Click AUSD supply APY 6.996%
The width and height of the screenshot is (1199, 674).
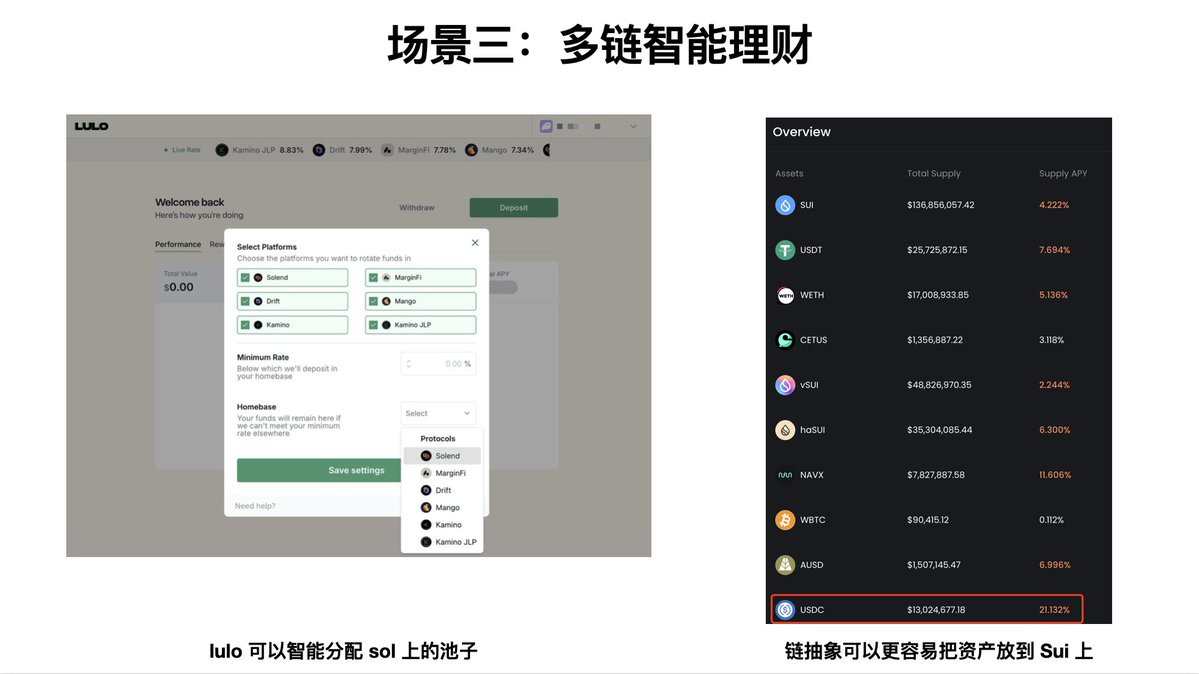1054,565
